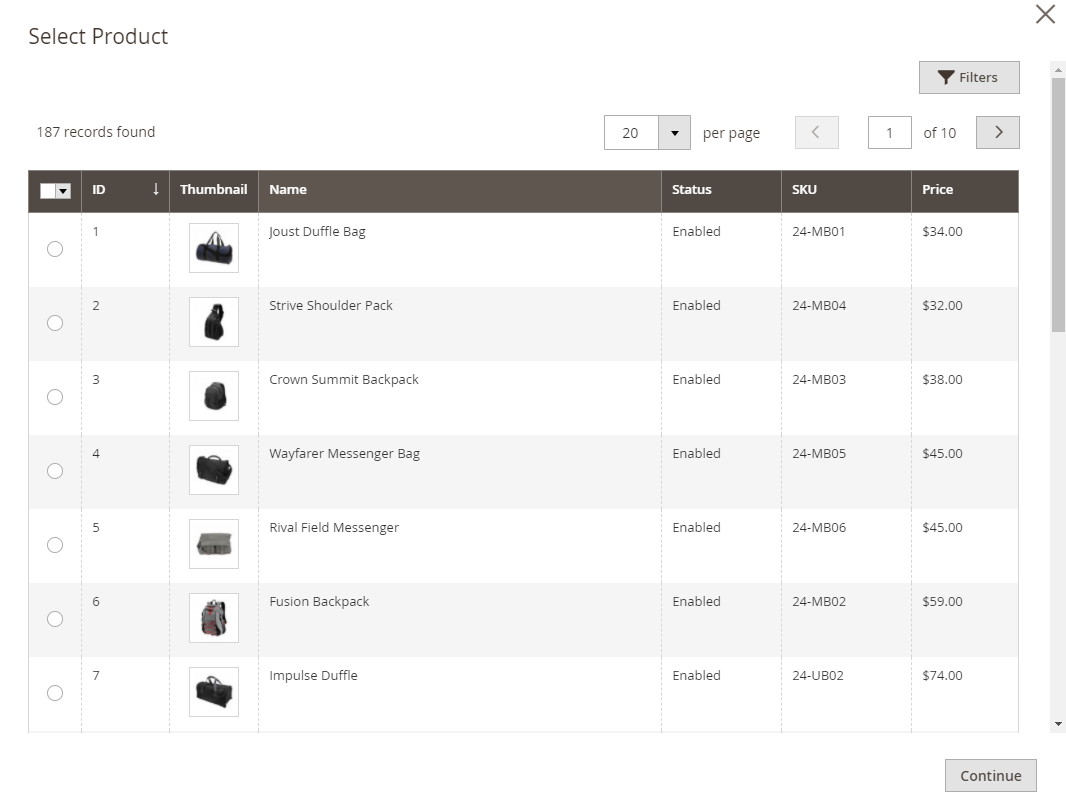1066x793 pixels.
Task: Sort products by SKU column header
Action: 804,190
